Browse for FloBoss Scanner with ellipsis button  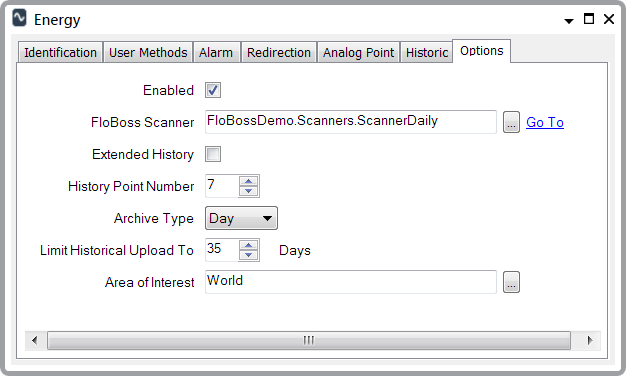point(511,122)
